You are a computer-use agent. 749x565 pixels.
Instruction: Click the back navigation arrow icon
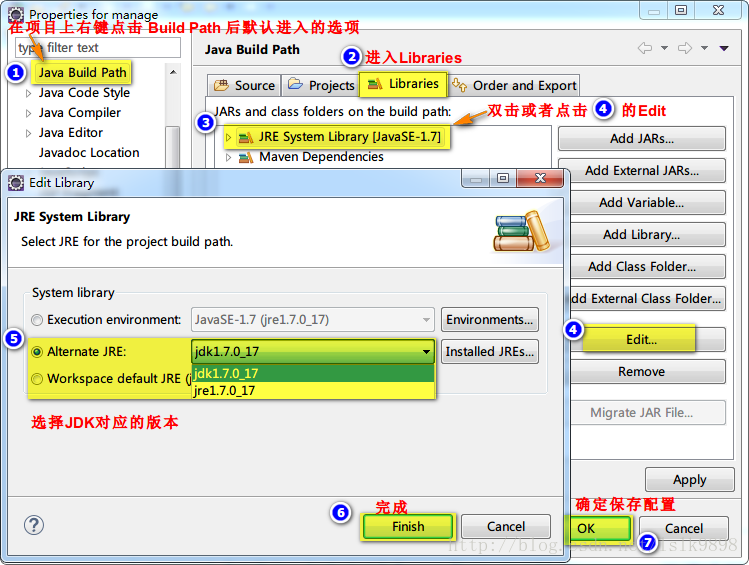click(645, 48)
